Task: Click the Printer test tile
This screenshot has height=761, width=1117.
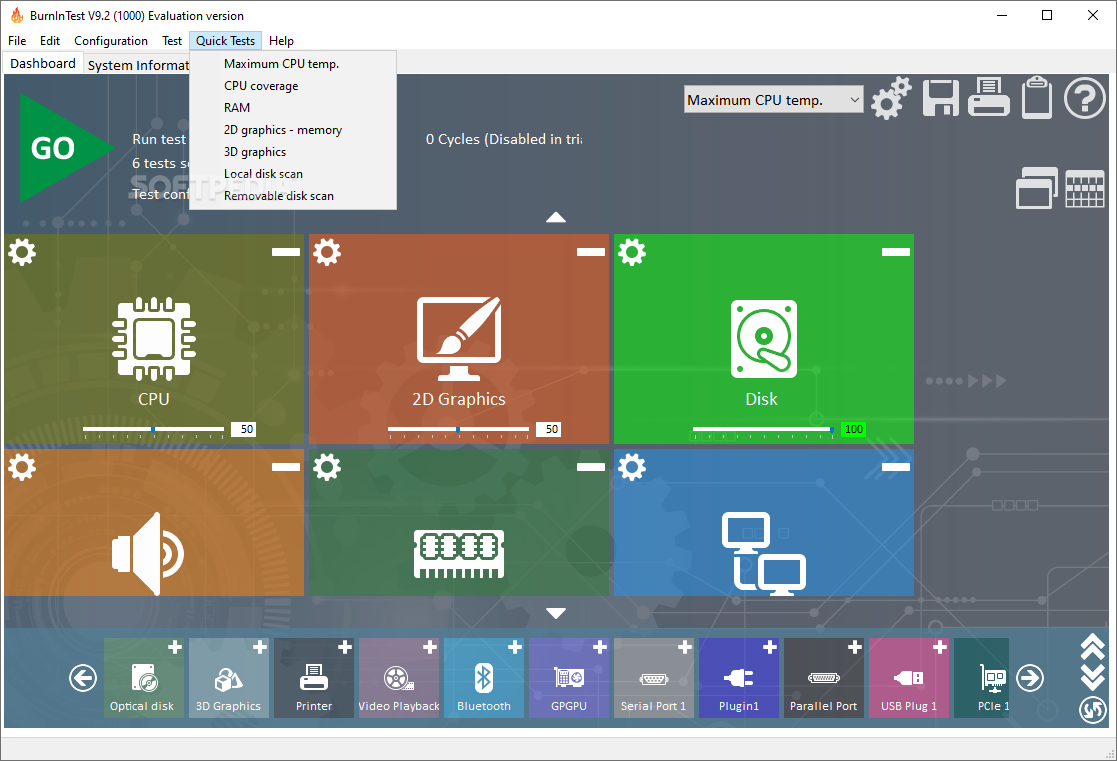Action: click(313, 678)
